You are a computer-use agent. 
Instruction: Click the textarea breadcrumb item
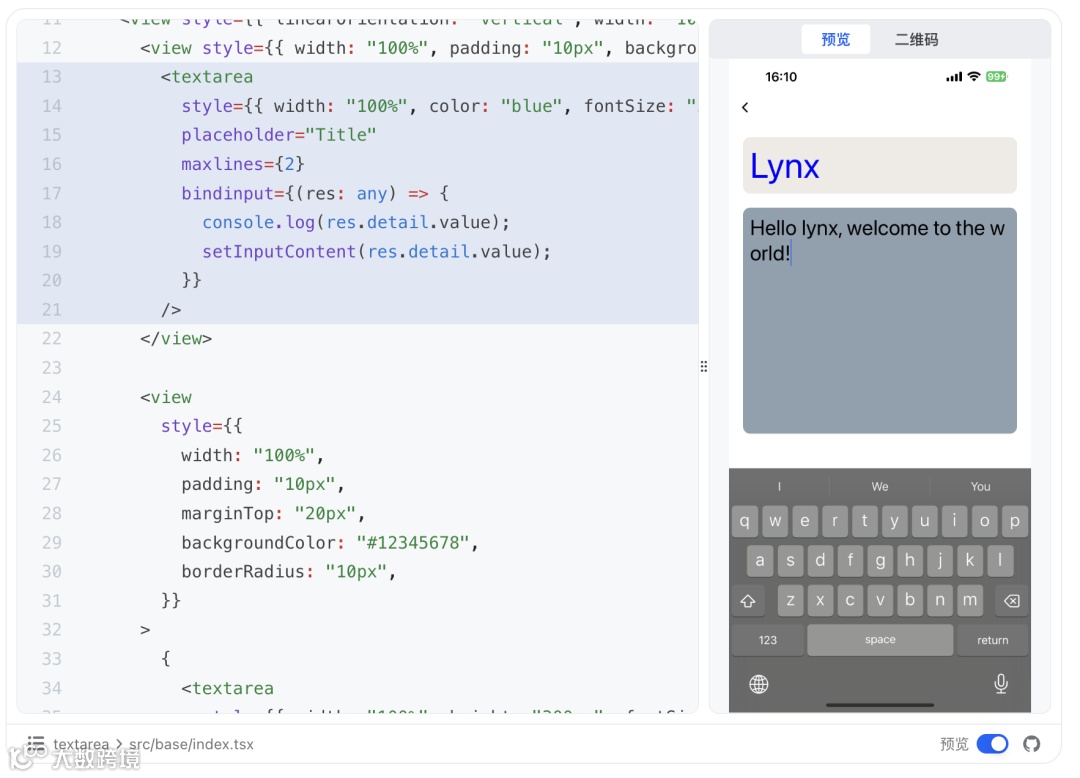click(81, 744)
